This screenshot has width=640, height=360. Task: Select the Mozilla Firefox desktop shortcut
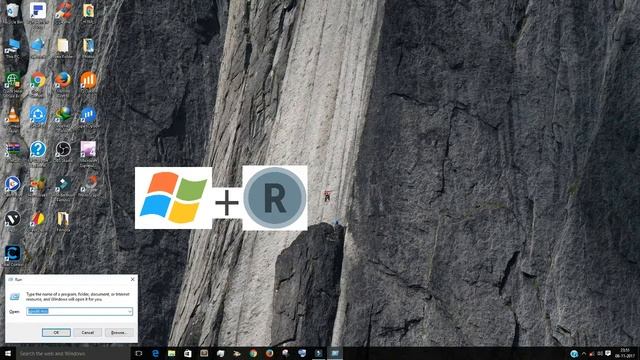(x=63, y=80)
